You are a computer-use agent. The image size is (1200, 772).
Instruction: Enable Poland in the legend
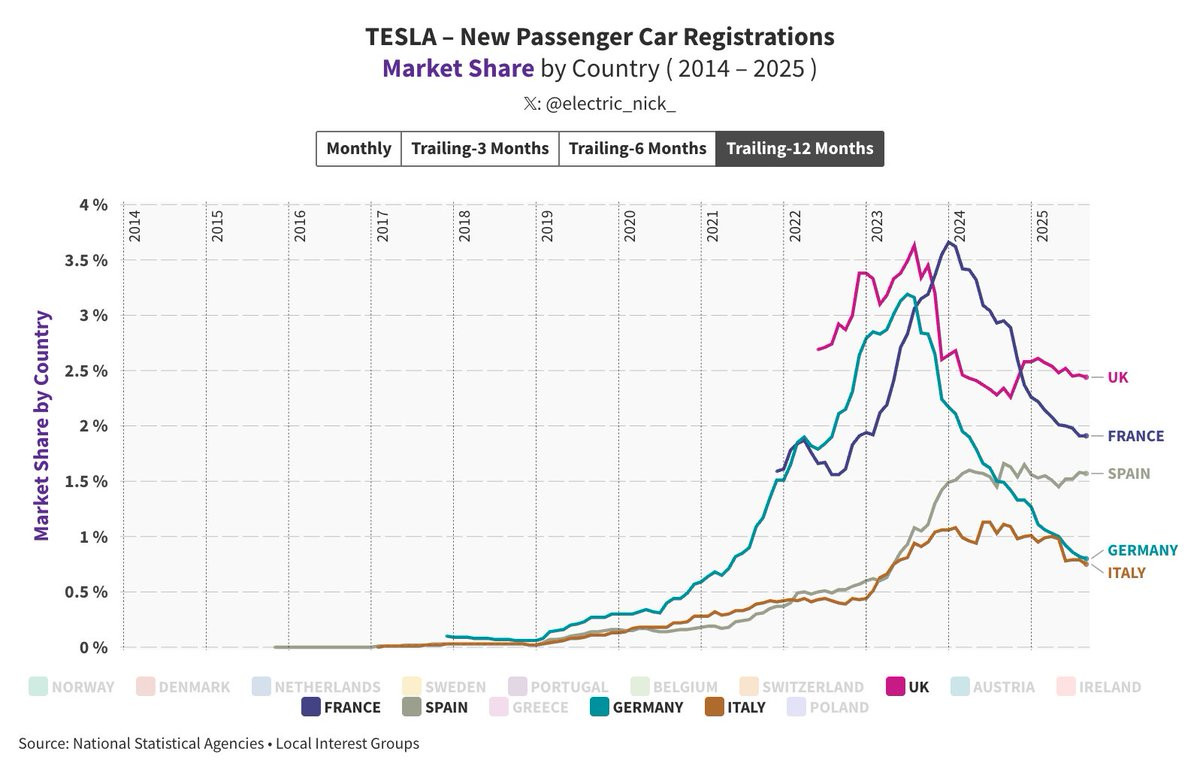pos(797,707)
